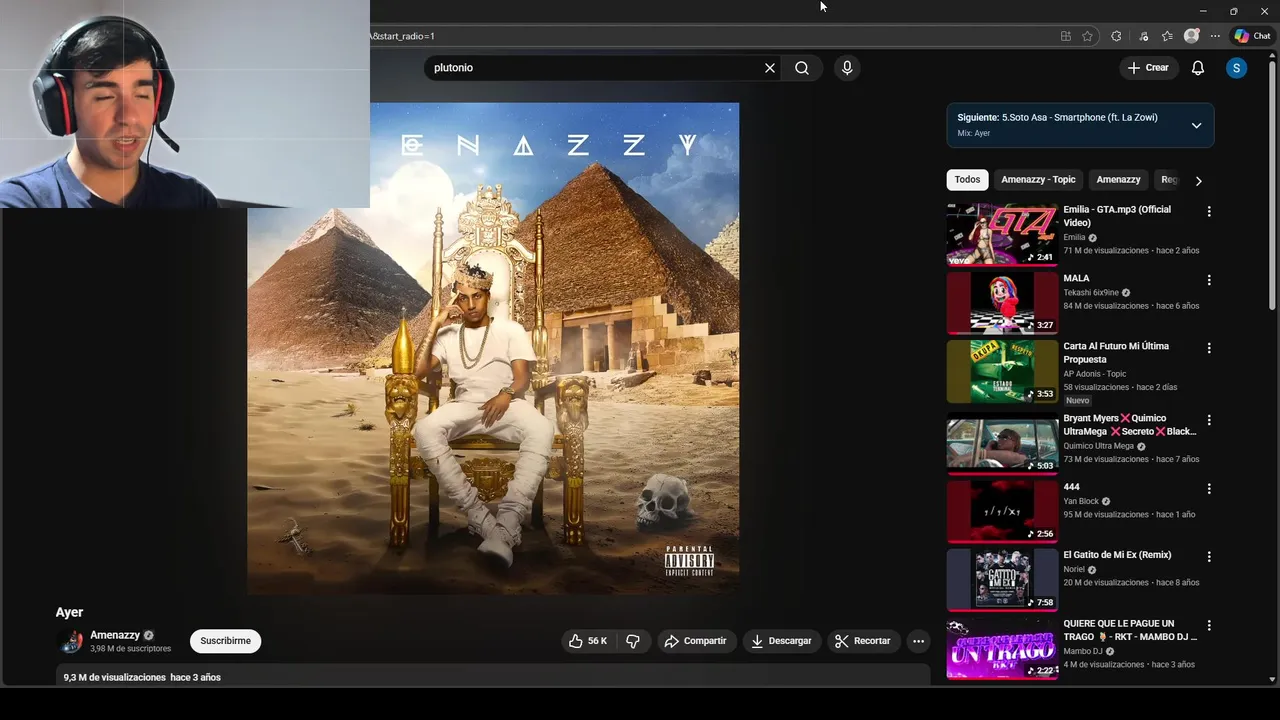Viewport: 1280px width, 720px height.
Task: Open browser extensions puzzle icon
Action: click(1116, 36)
